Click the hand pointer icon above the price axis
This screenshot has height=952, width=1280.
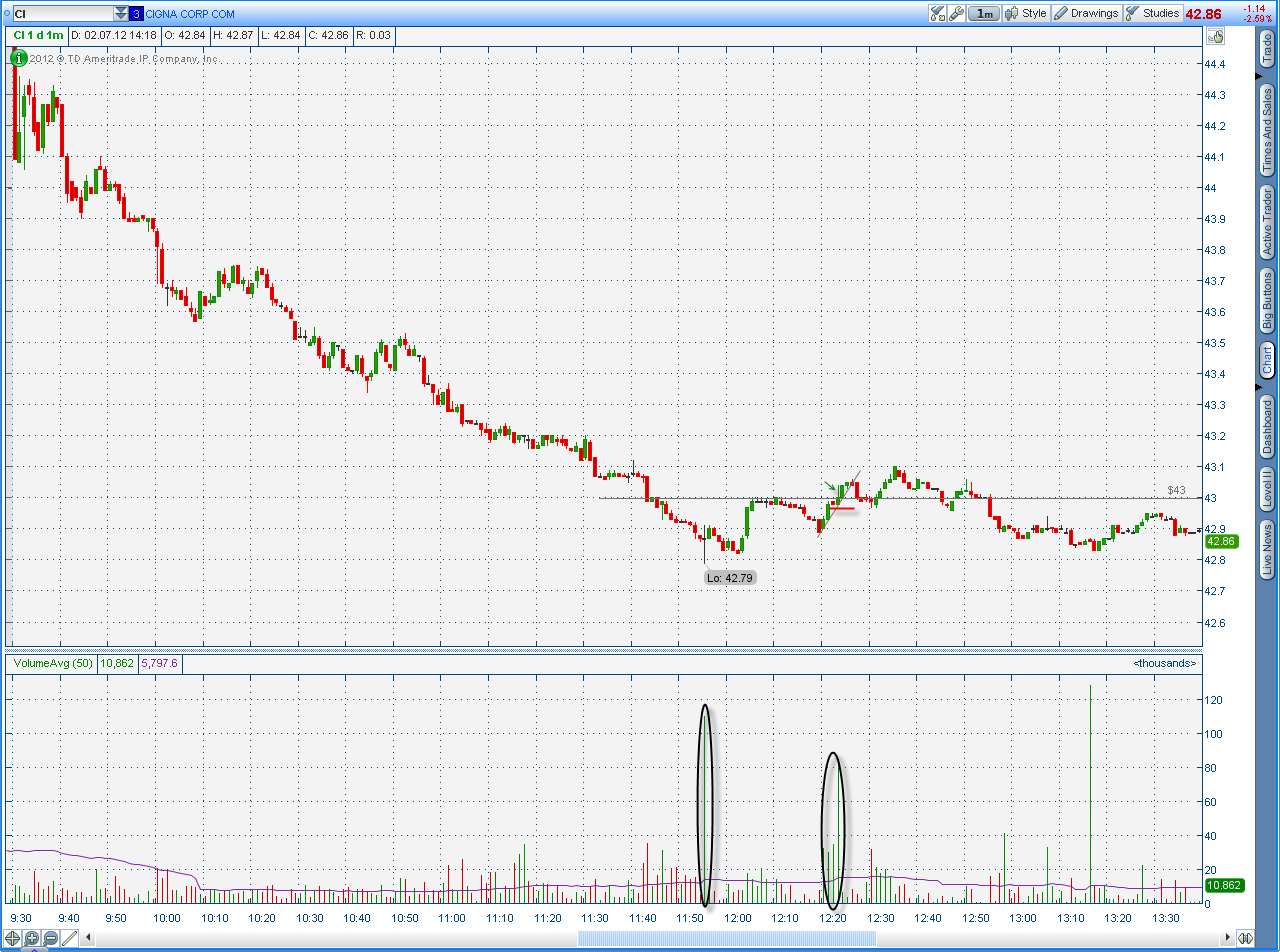pos(1216,36)
